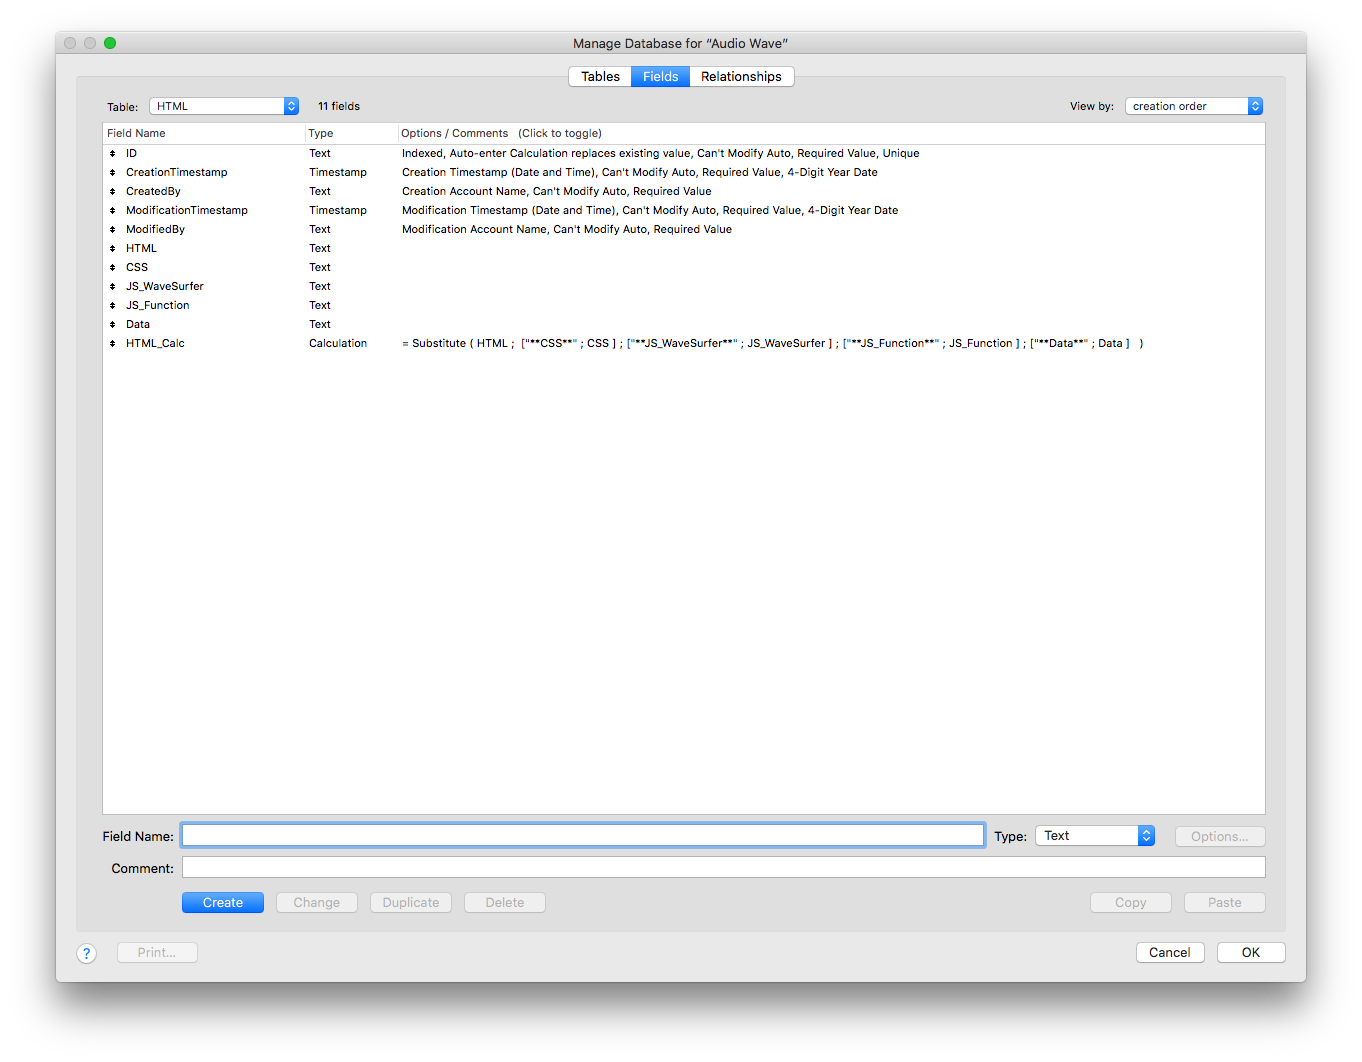Click the Options... button
The width and height of the screenshot is (1362, 1062).
1220,836
